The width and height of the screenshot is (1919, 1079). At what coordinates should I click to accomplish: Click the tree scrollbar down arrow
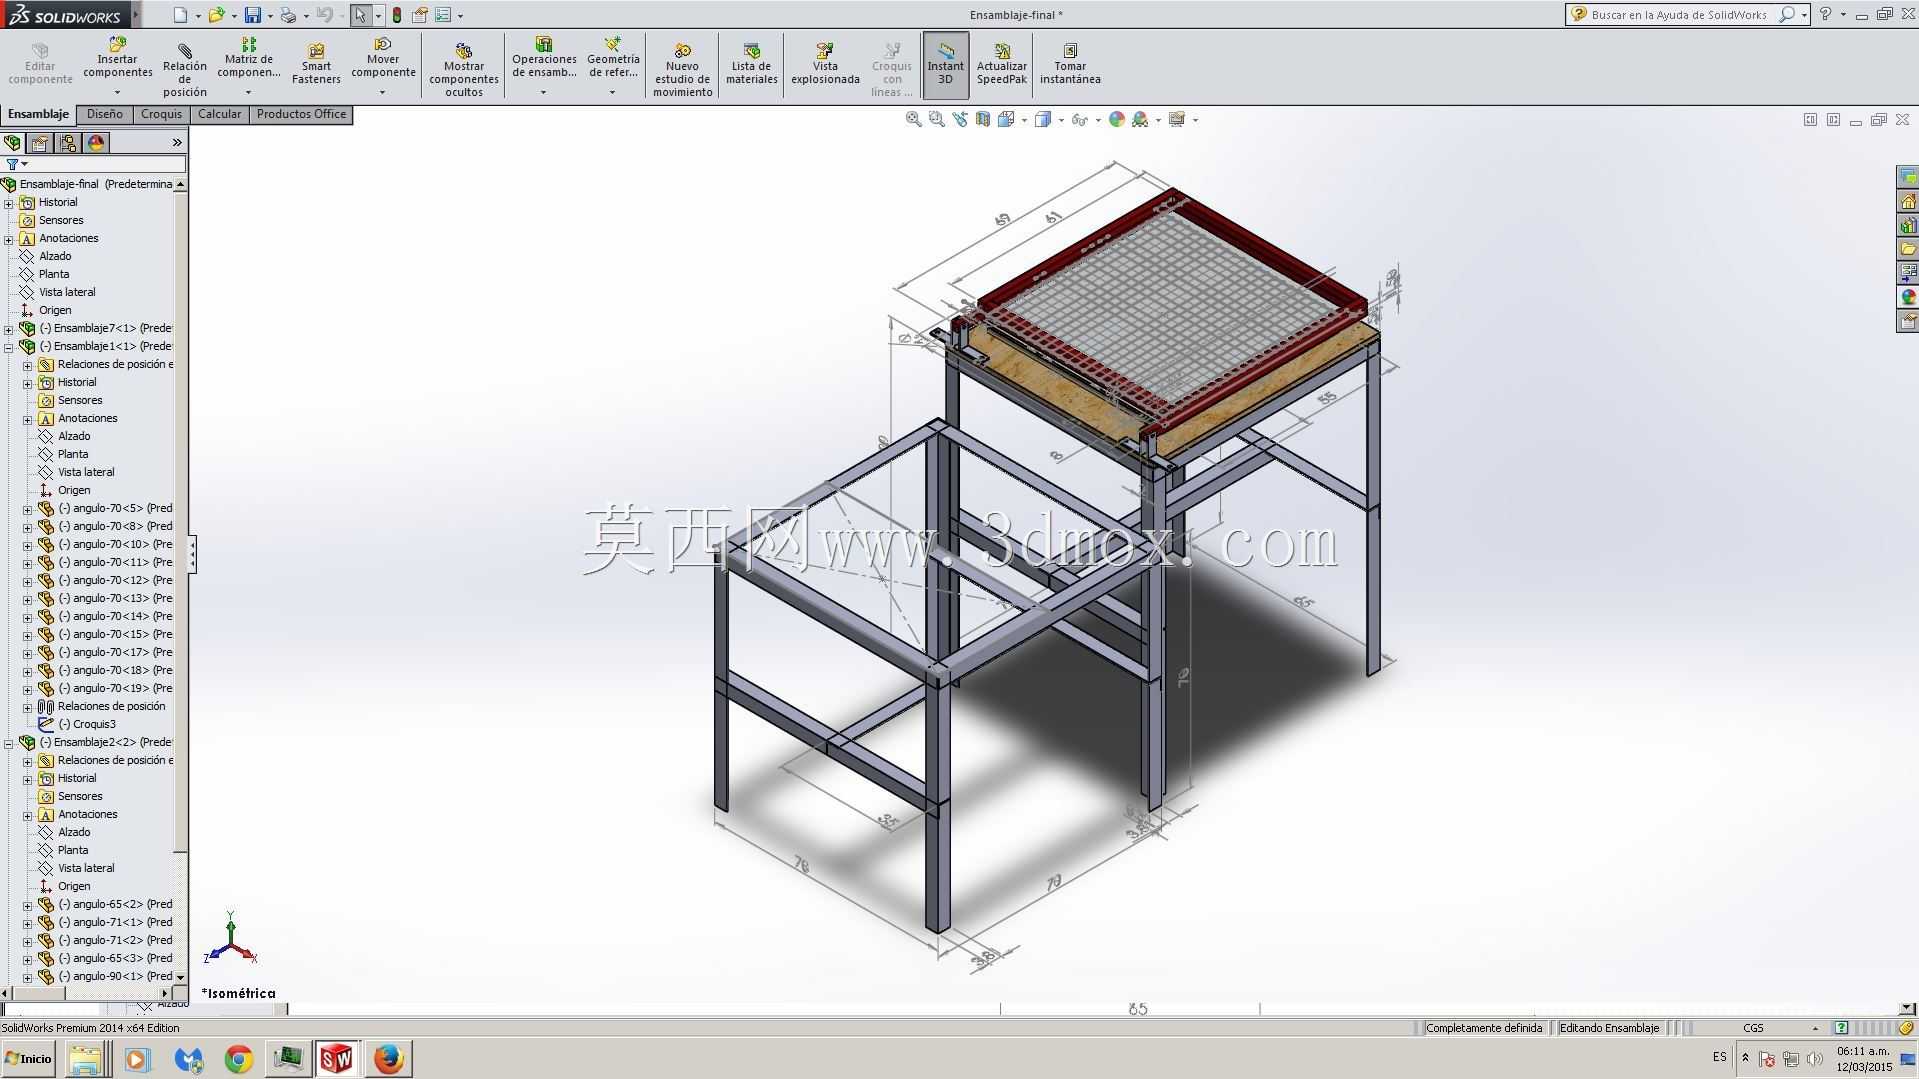(x=180, y=977)
